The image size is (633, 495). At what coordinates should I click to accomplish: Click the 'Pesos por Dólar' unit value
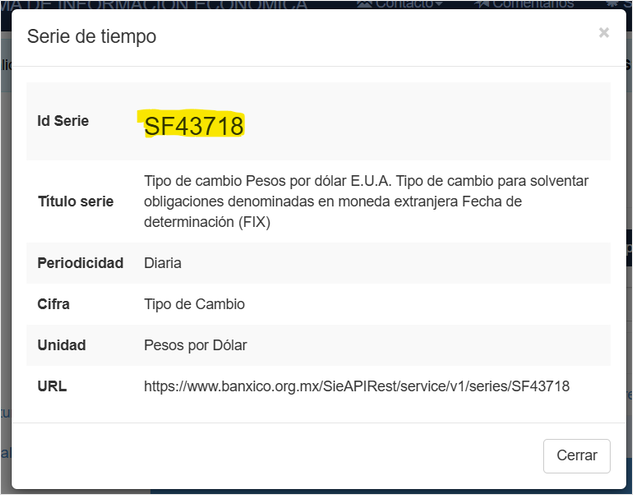(195, 345)
